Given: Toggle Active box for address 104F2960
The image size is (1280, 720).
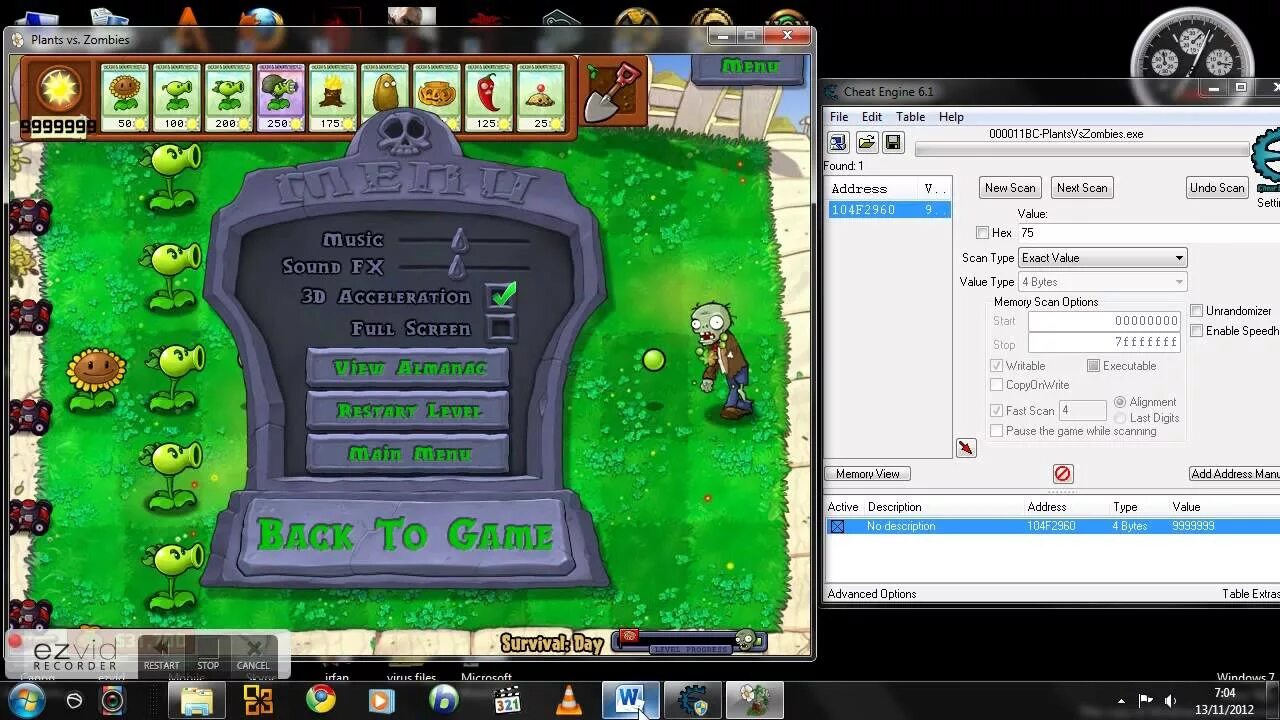Looking at the screenshot, I should [x=837, y=526].
